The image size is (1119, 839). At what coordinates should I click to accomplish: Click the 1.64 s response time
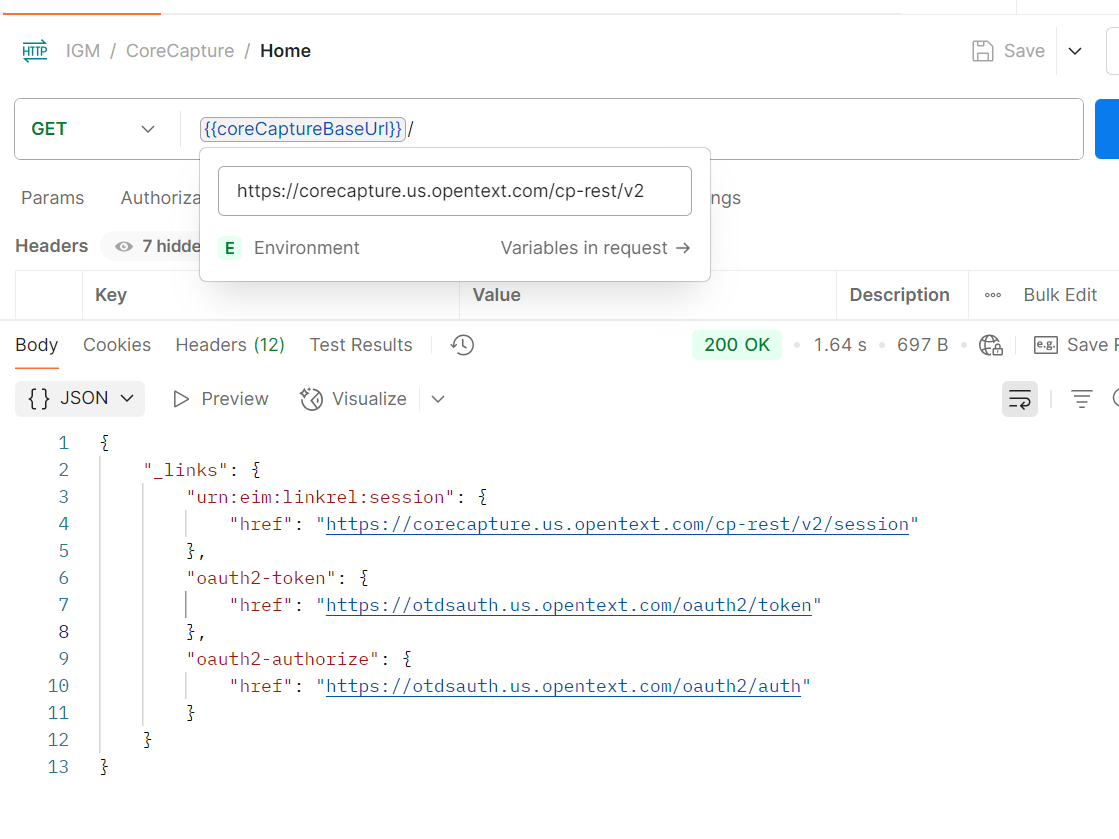click(840, 345)
